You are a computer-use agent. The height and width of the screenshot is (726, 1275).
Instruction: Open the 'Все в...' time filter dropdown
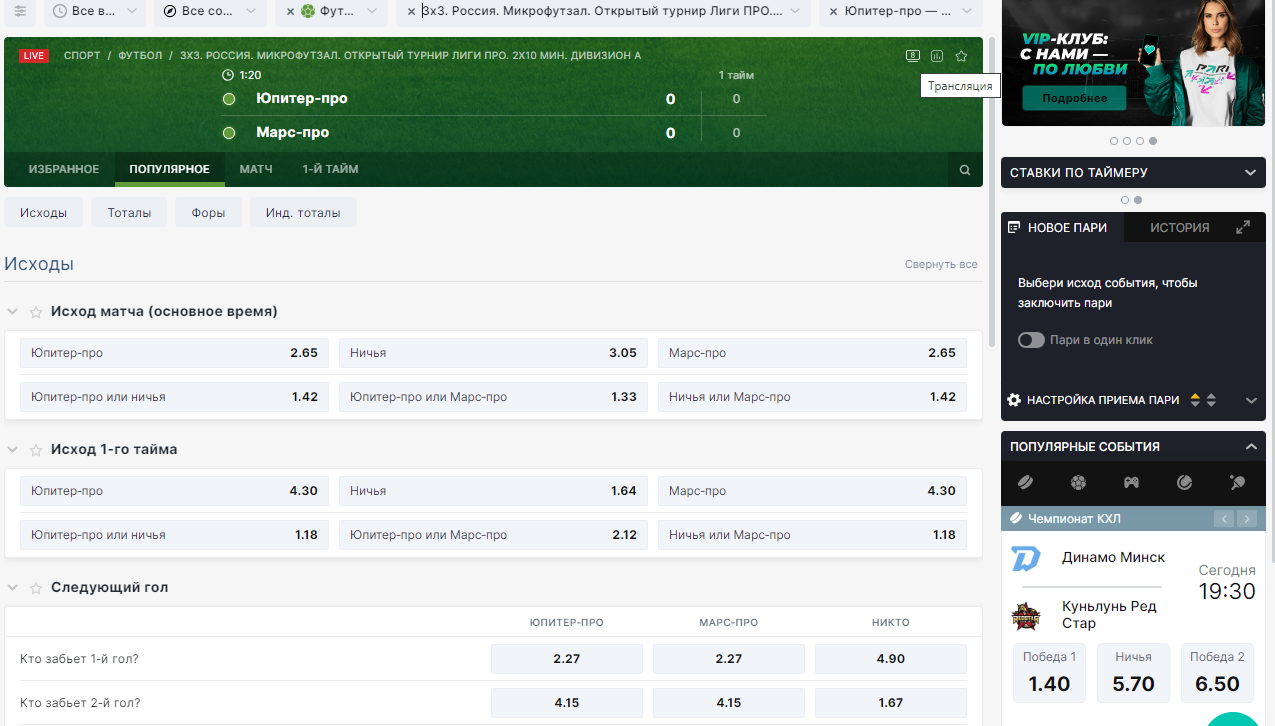(x=95, y=11)
